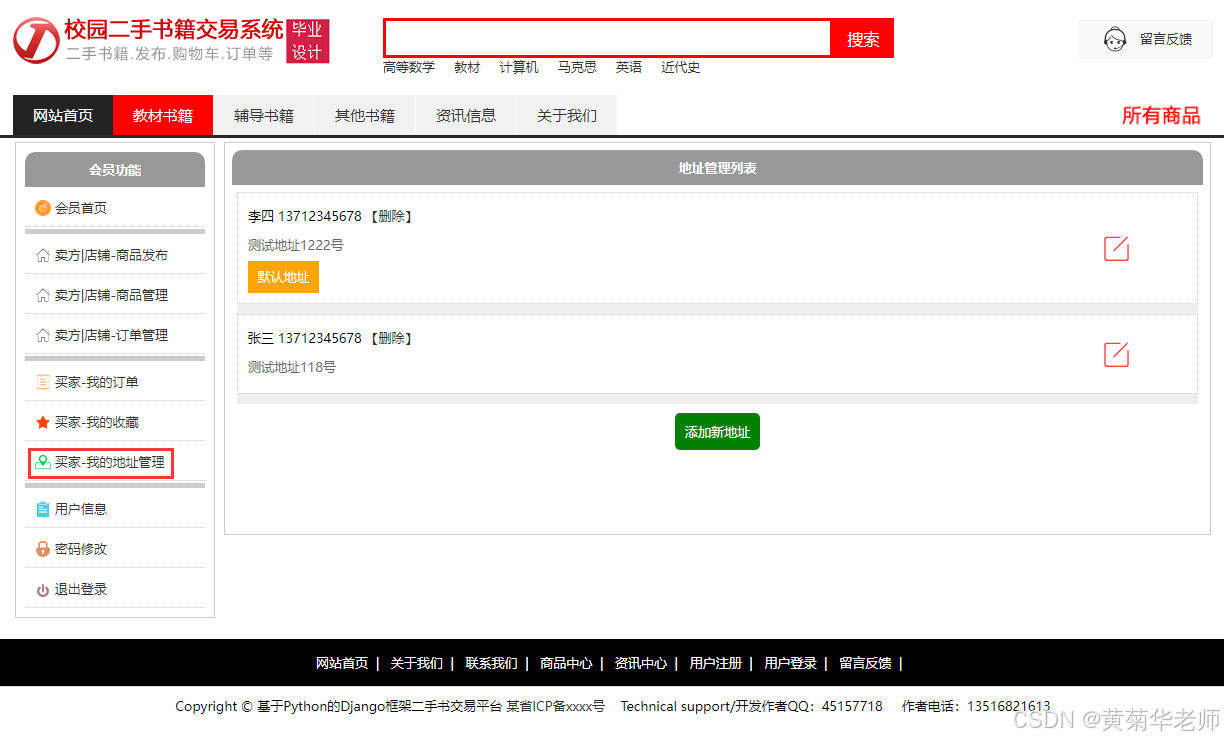This screenshot has height=739, width=1224.
Task: Open the 教材书籍 navigation tab
Action: [x=163, y=115]
